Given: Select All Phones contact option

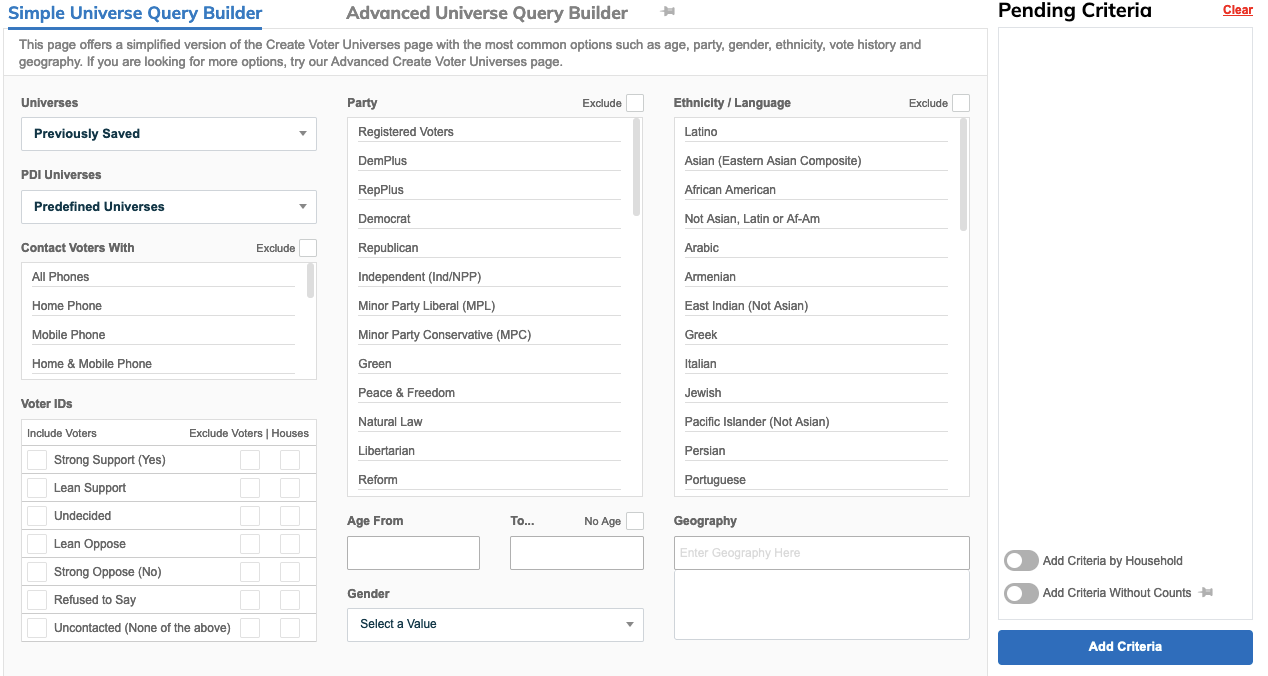Looking at the screenshot, I should pos(163,277).
